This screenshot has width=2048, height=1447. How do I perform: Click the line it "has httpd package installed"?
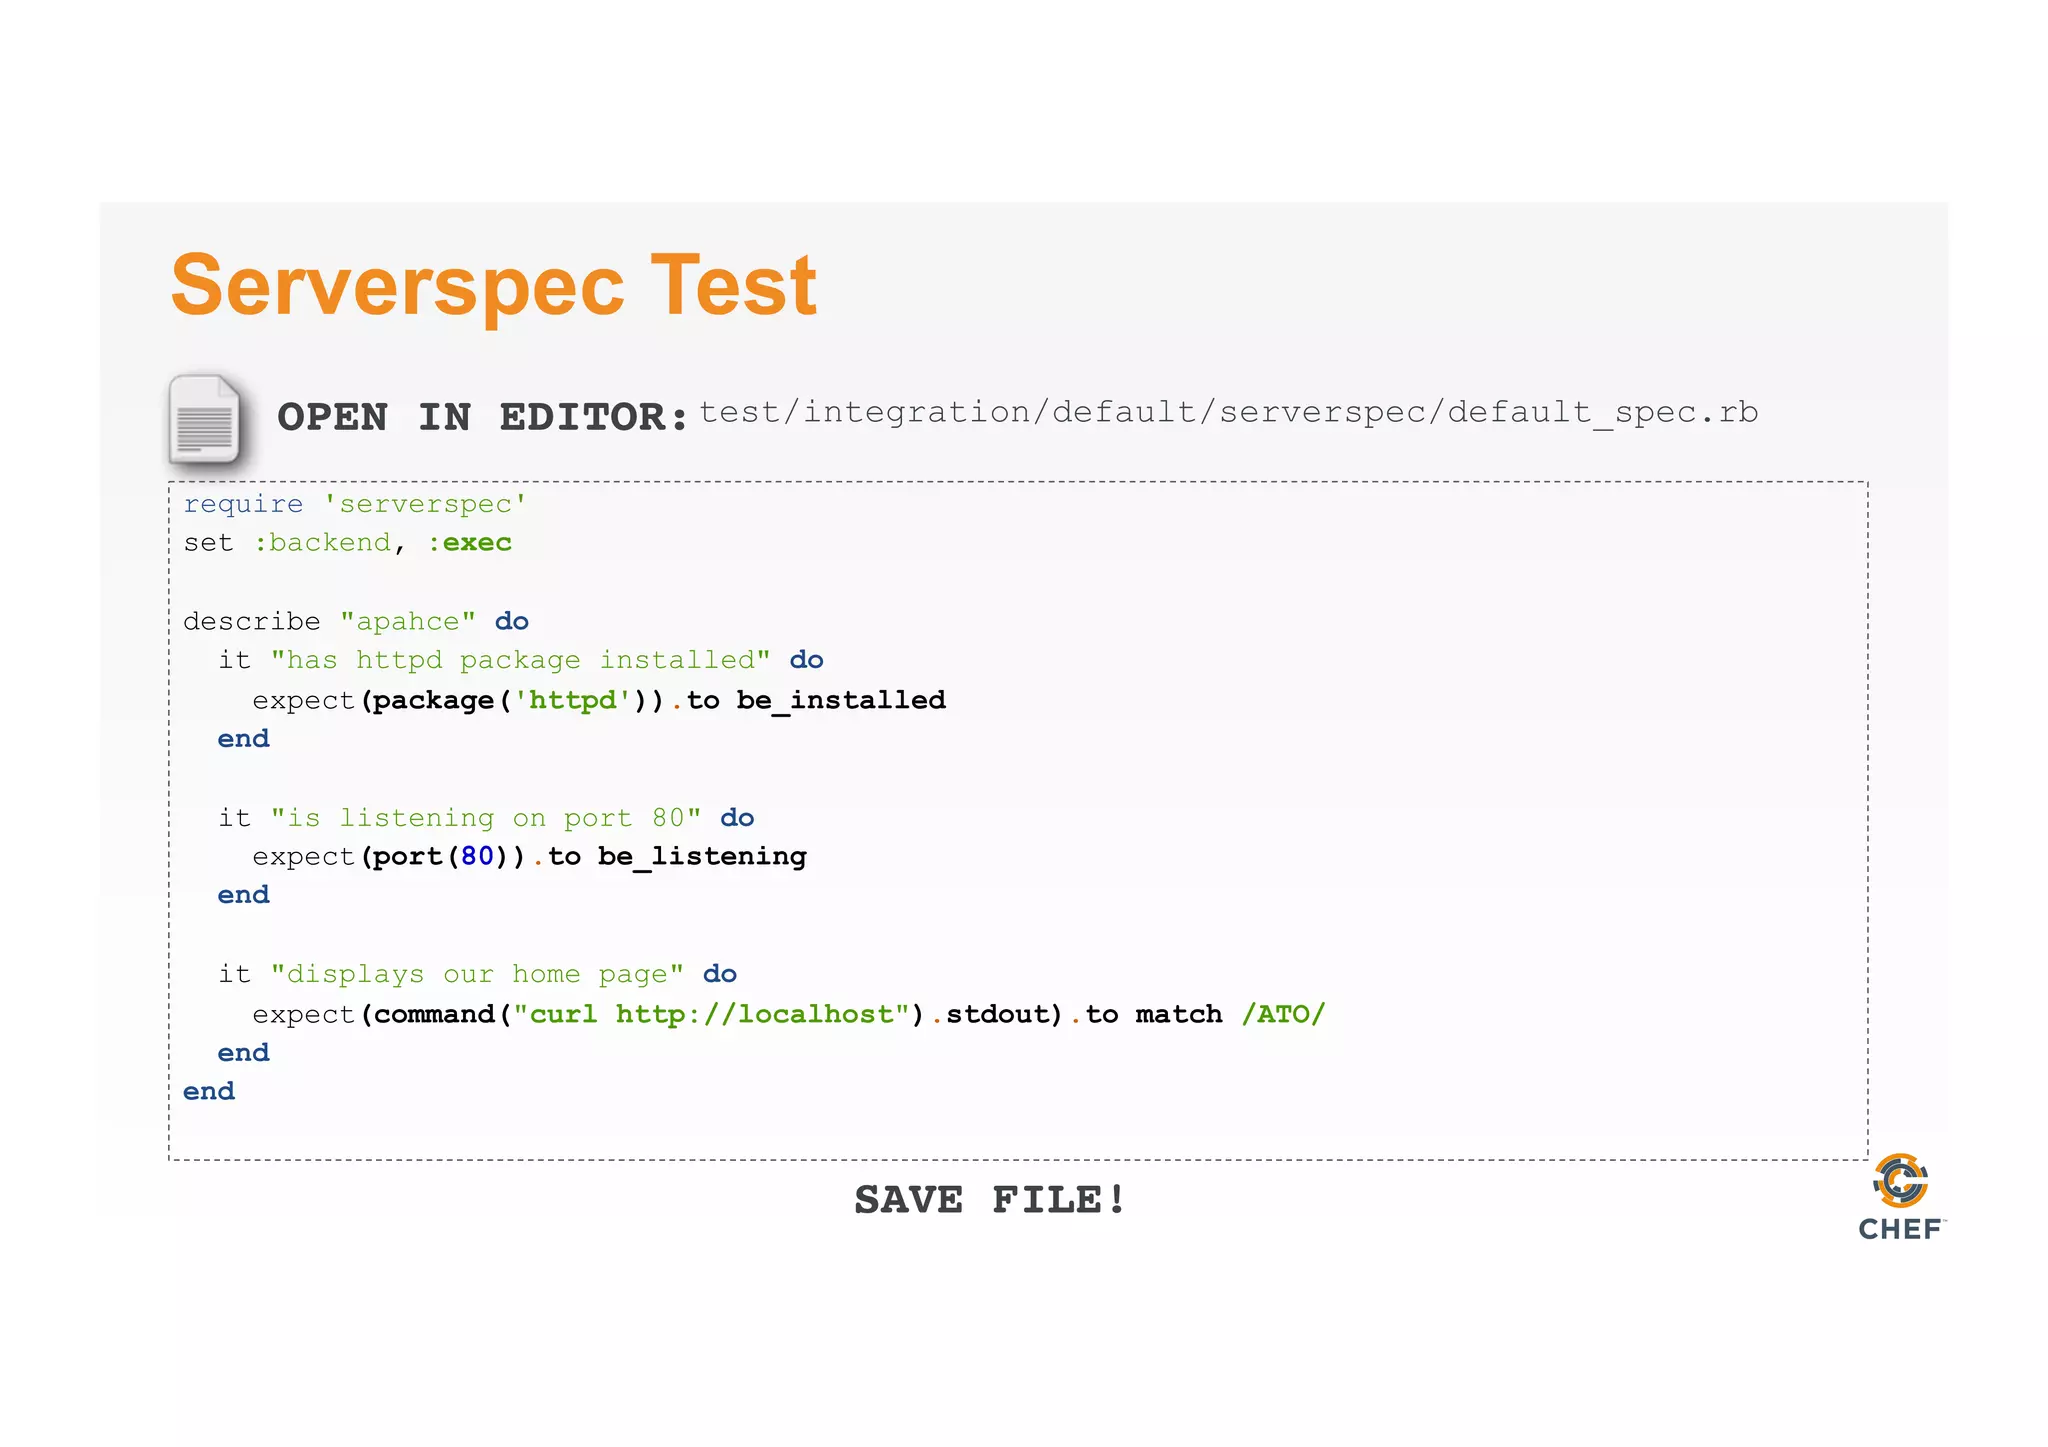(521, 660)
